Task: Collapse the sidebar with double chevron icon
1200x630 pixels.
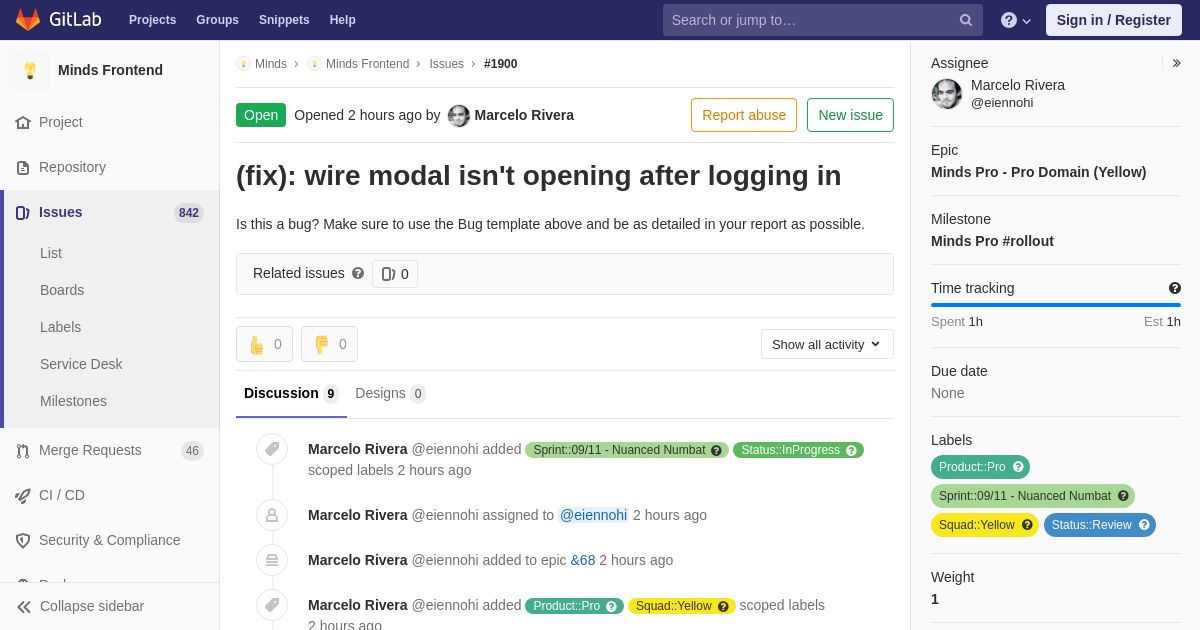Action: [x=24, y=606]
